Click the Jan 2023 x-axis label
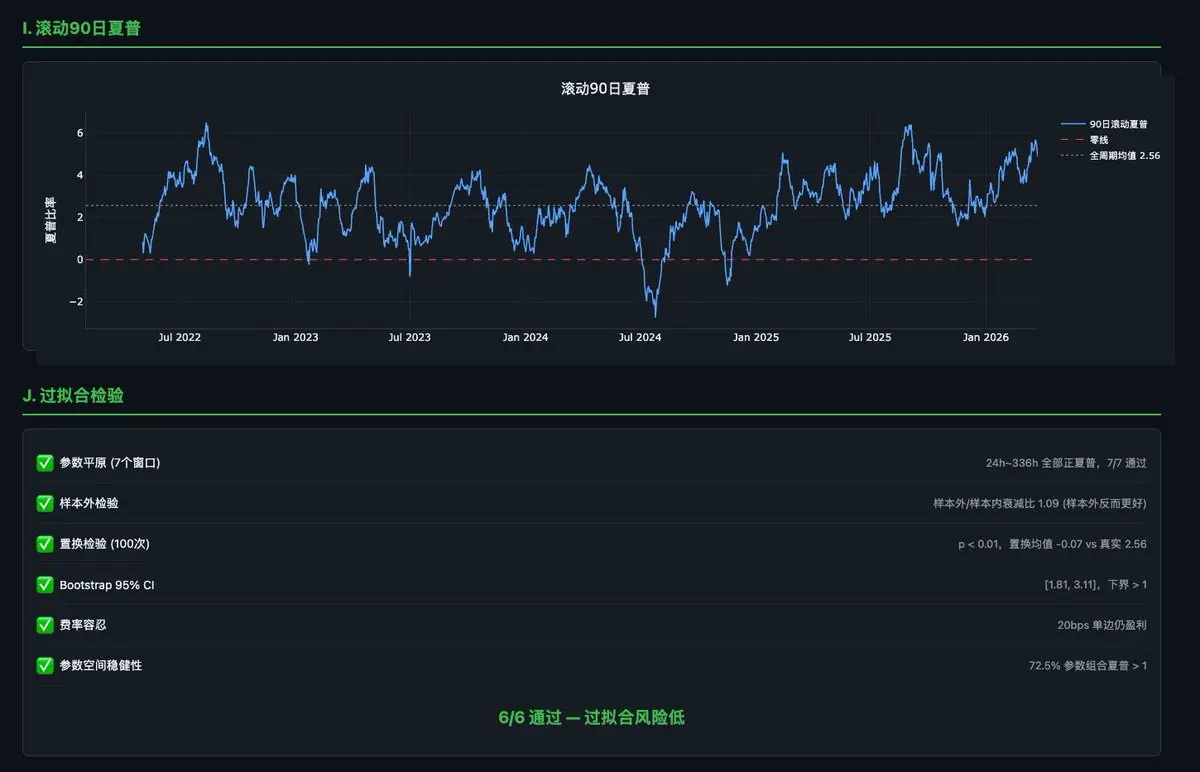This screenshot has height=772, width=1200. pos(295,337)
